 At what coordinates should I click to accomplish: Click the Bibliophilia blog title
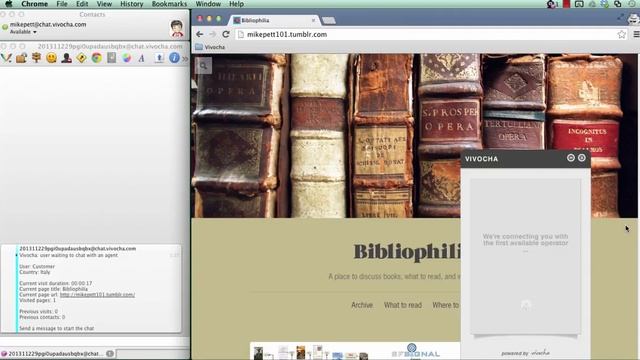coord(407,251)
